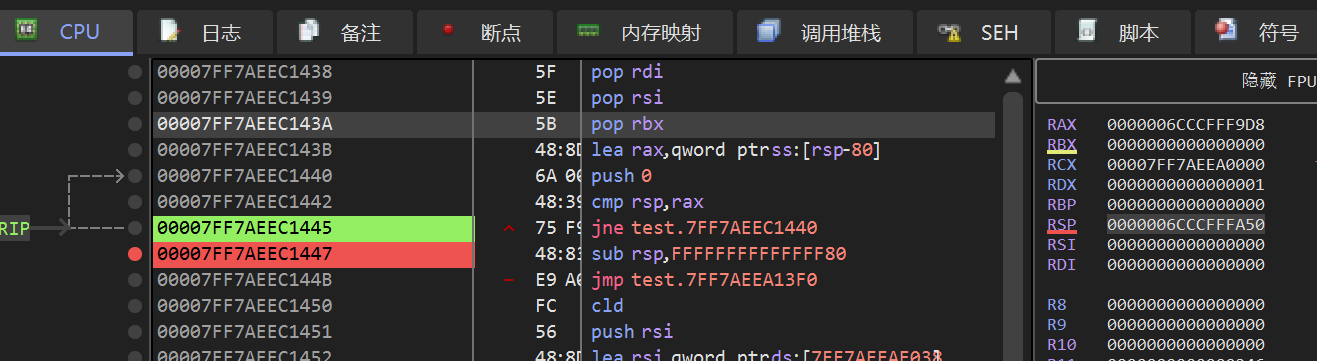1317x361 pixels.
Task: Toggle breakpoint dot at 00007FF7AEEC1438
Action: click(135, 72)
